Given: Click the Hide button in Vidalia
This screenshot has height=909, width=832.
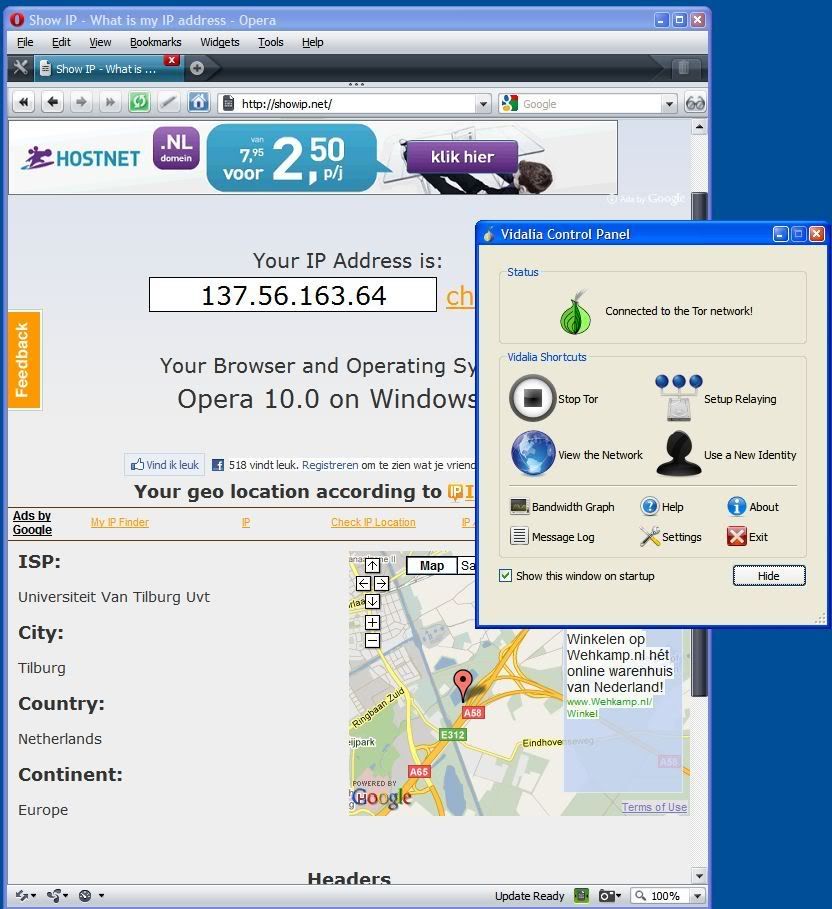Looking at the screenshot, I should [768, 576].
